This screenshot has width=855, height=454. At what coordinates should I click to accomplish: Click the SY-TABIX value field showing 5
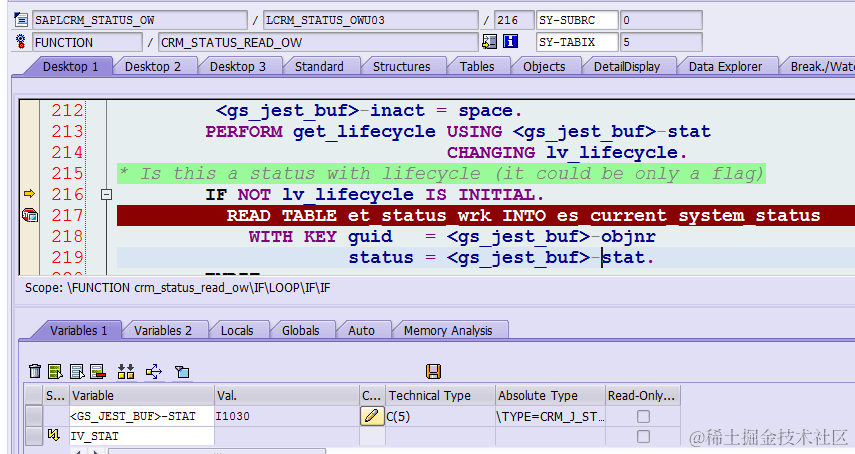pyautogui.click(x=661, y=42)
